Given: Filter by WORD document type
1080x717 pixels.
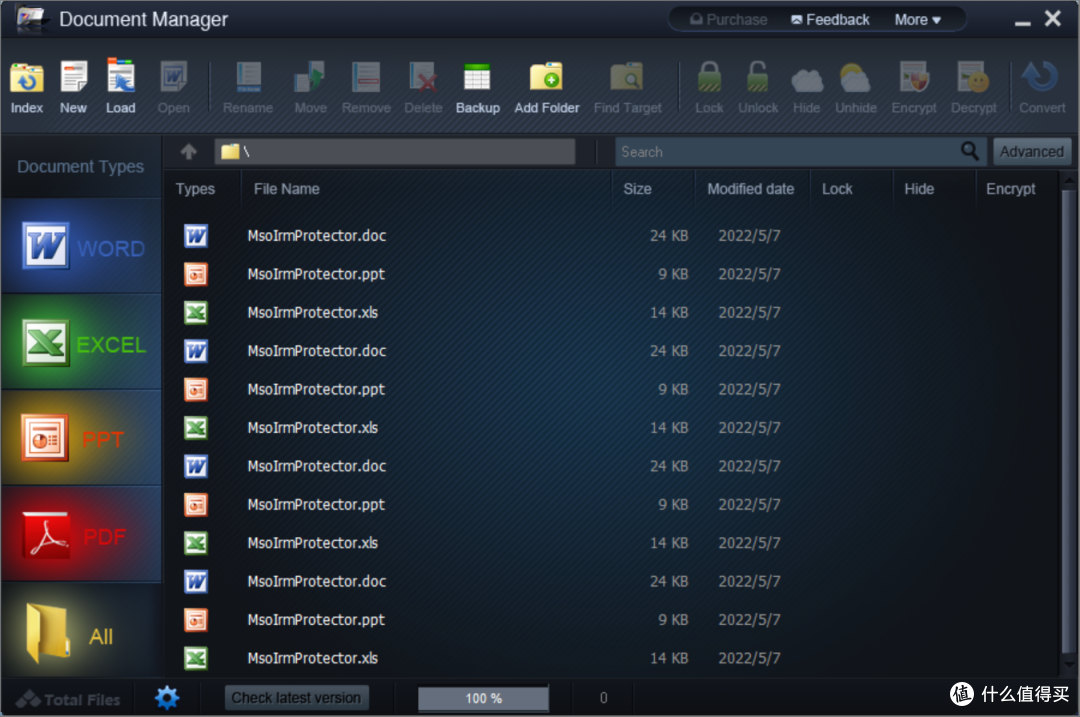Looking at the screenshot, I should point(81,247).
